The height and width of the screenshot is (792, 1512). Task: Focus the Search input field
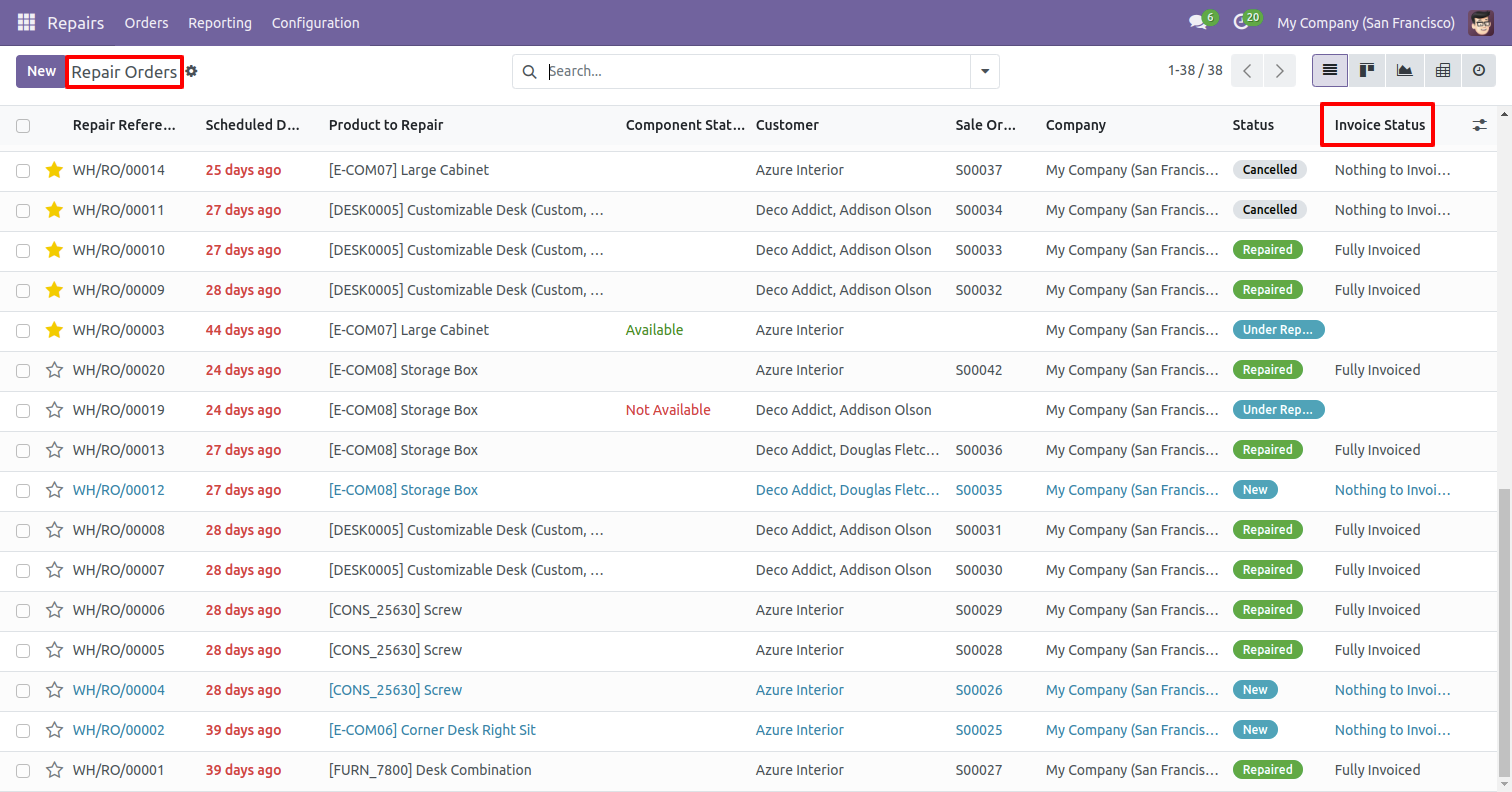click(755, 72)
